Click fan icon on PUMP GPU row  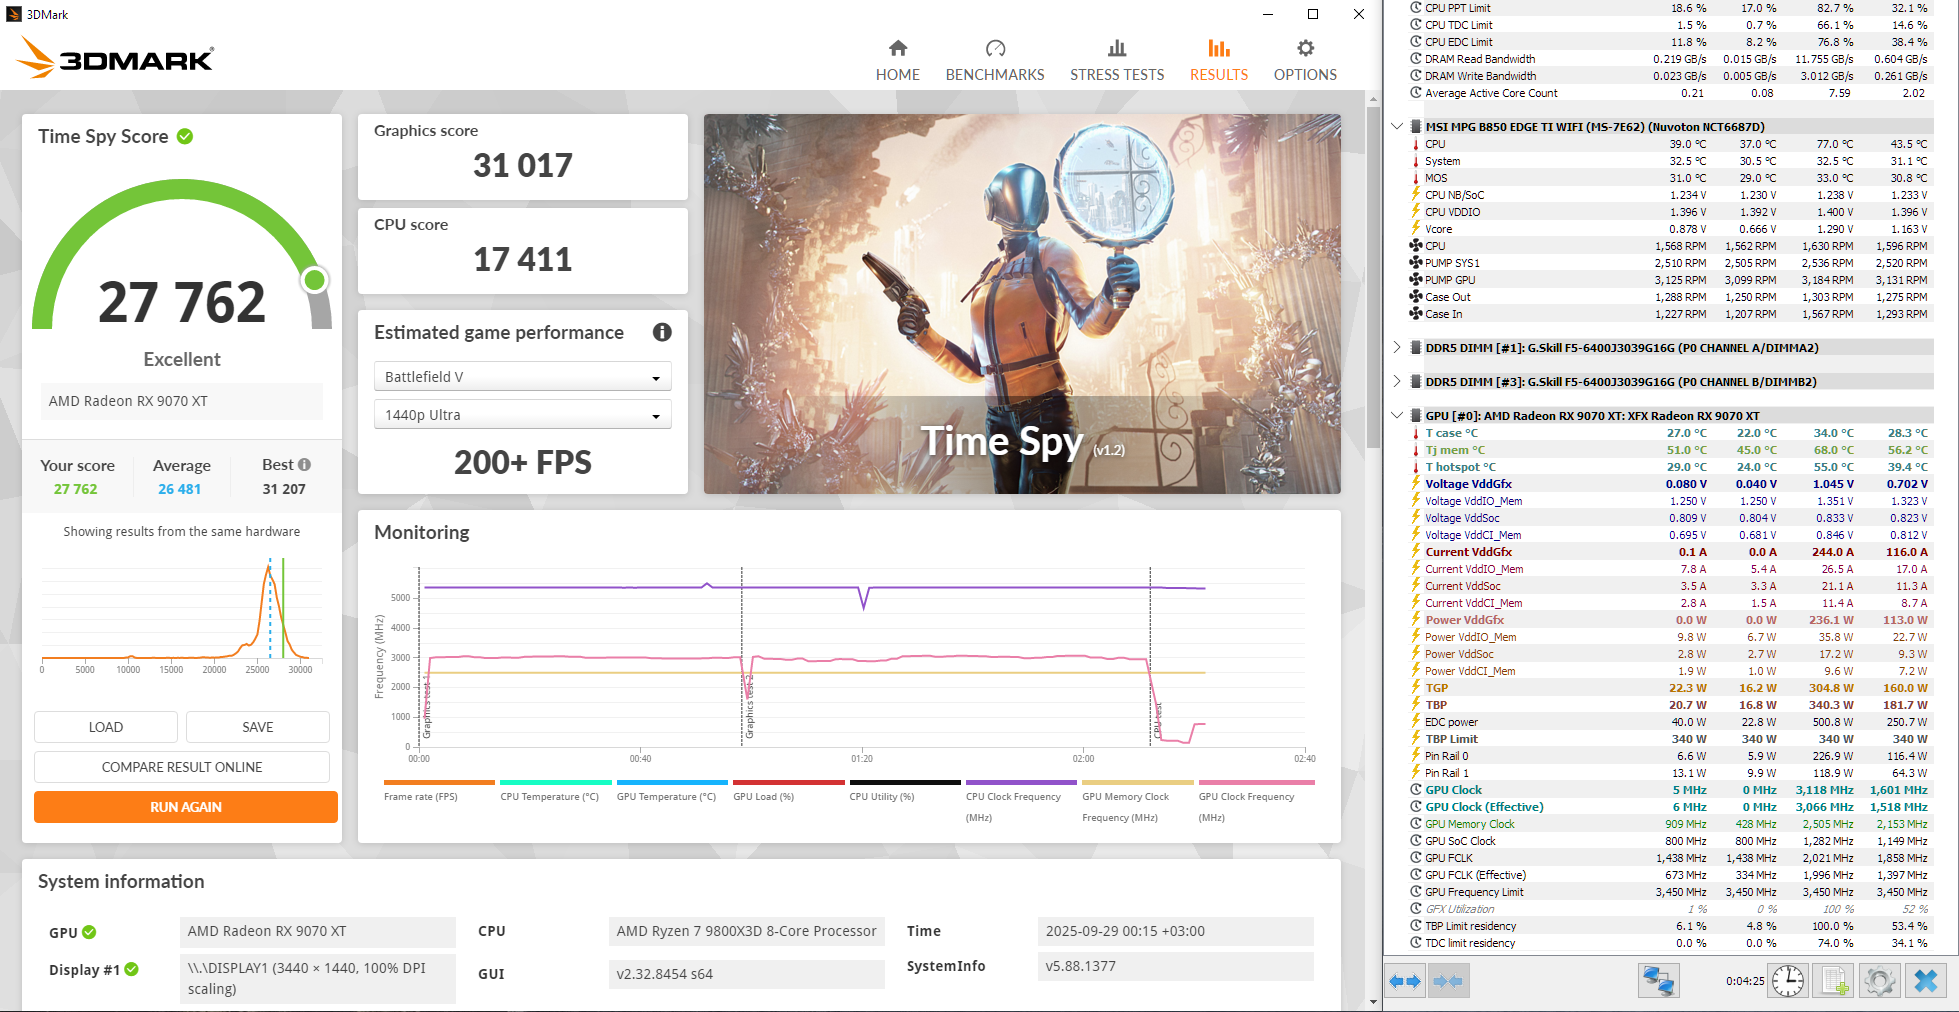1416,280
